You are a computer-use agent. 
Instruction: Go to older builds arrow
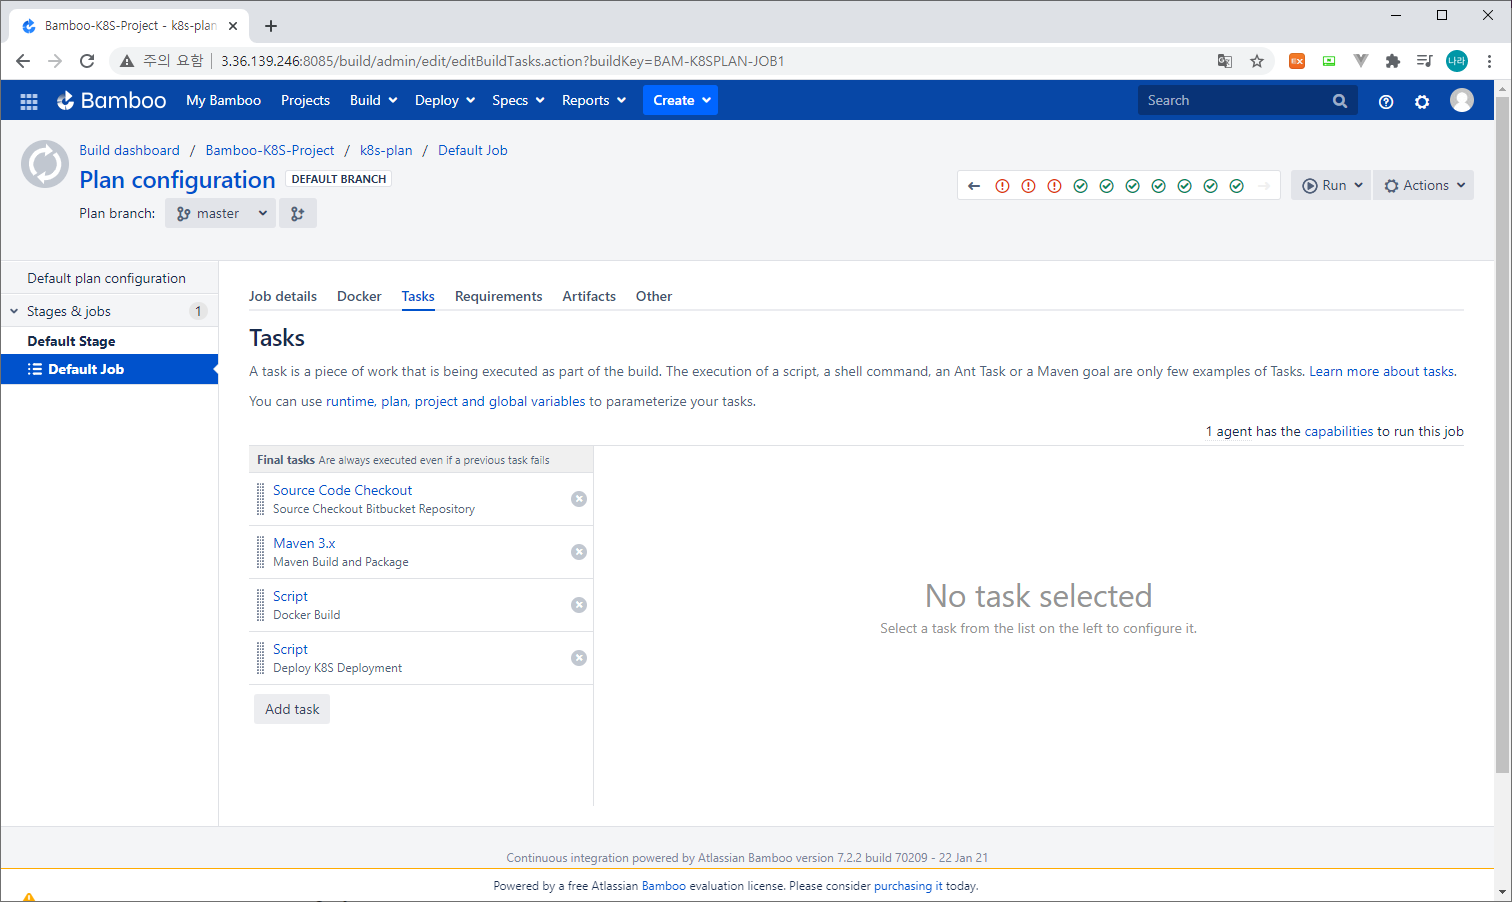(974, 186)
